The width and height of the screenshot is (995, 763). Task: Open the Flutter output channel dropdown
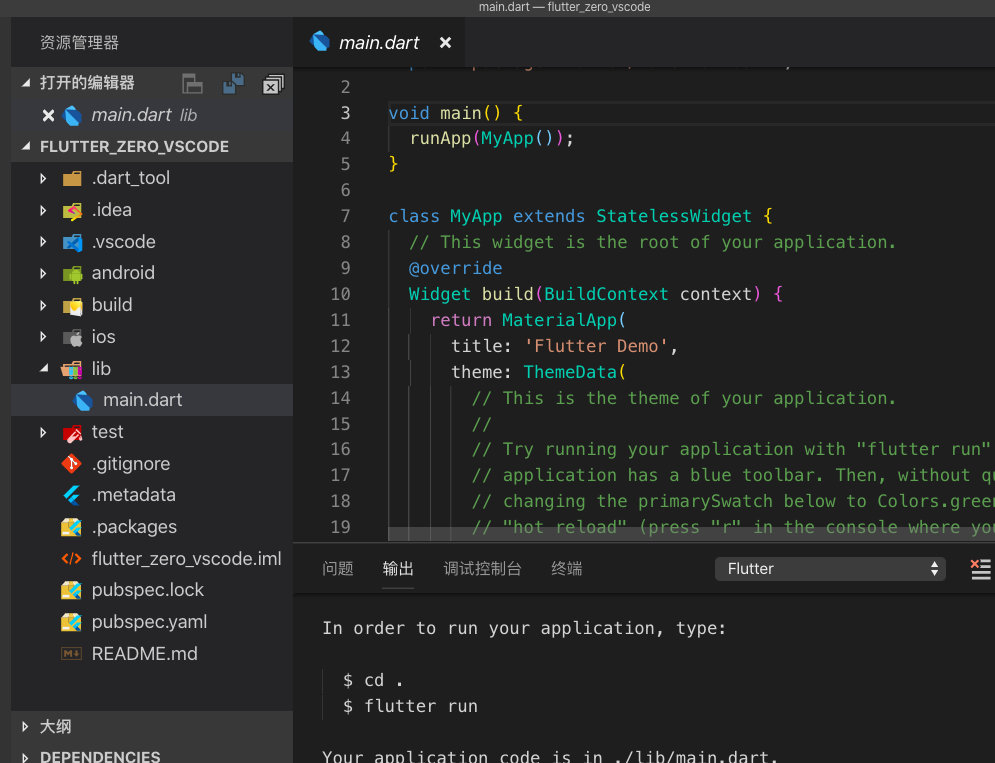pyautogui.click(x=830, y=569)
